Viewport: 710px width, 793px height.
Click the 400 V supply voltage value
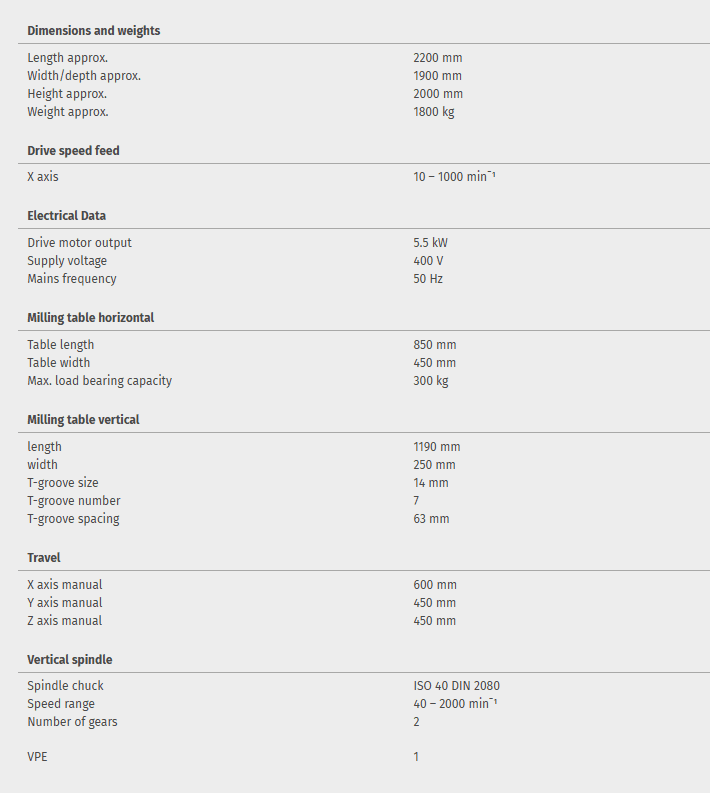(x=428, y=261)
